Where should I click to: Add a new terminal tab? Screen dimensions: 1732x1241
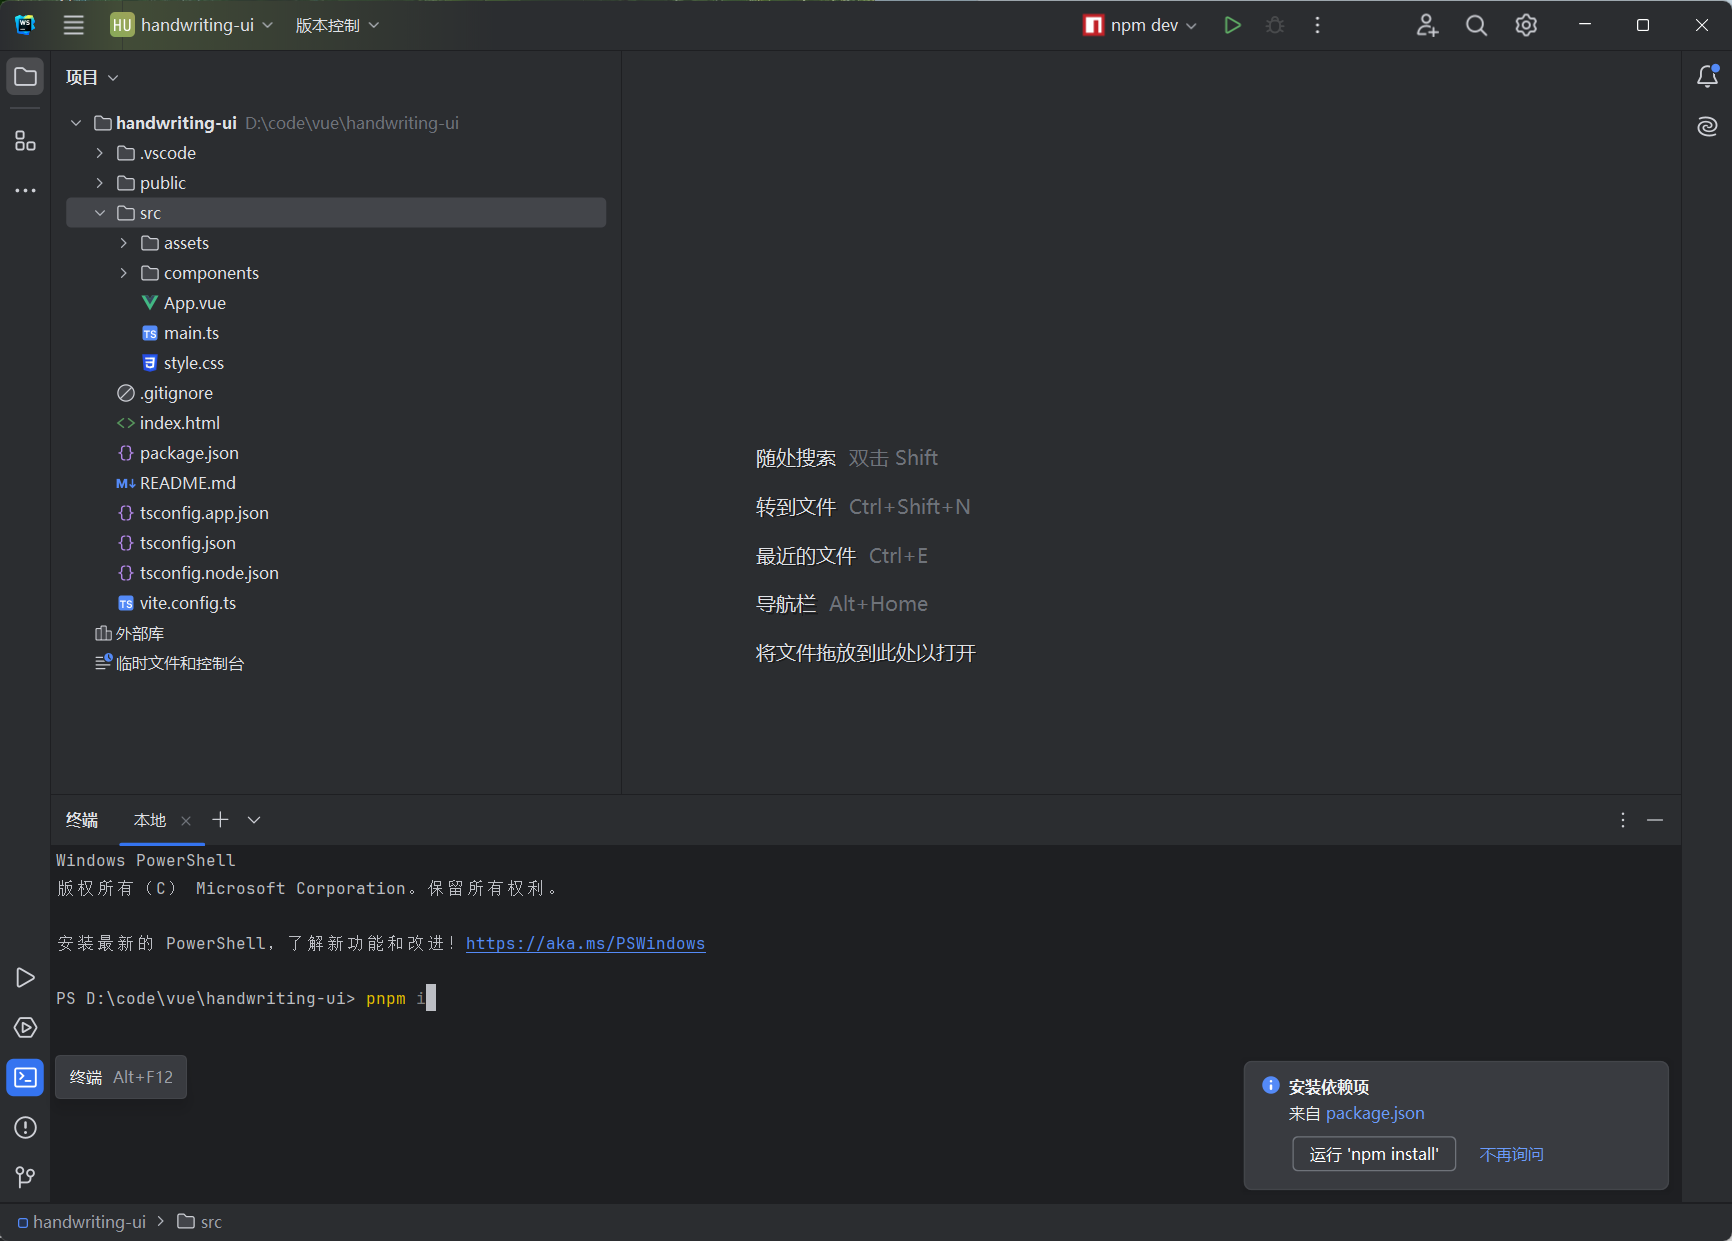(220, 820)
